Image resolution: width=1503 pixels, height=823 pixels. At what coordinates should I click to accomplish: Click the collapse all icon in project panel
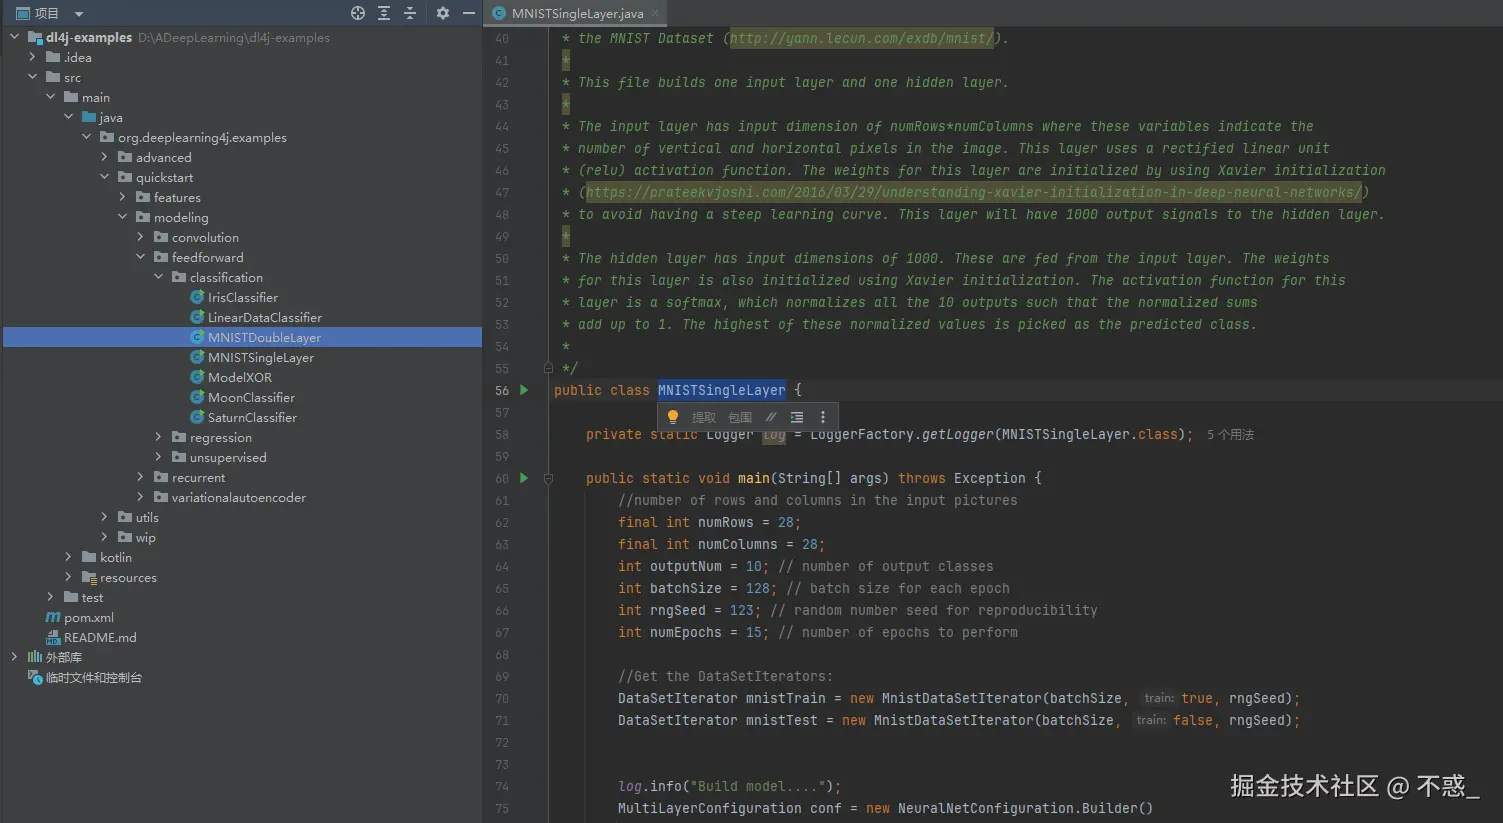click(x=410, y=13)
